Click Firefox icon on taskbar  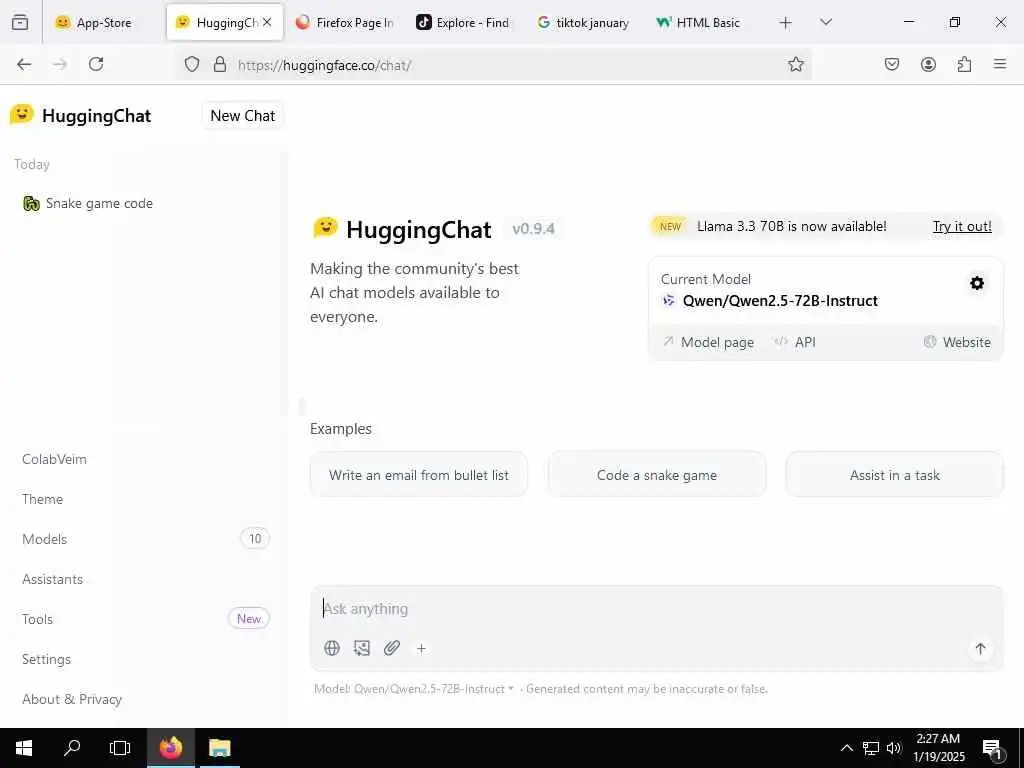point(170,748)
